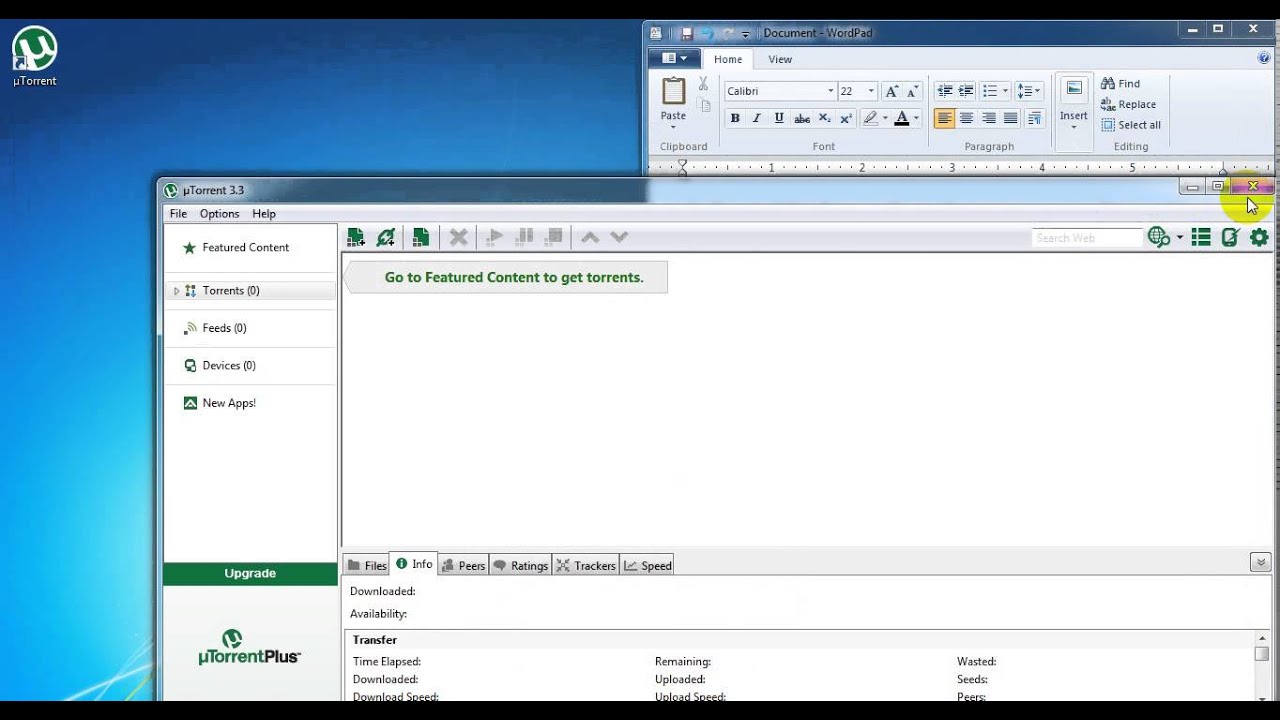
Task: Click the Search Web input field
Action: [x=1087, y=238]
